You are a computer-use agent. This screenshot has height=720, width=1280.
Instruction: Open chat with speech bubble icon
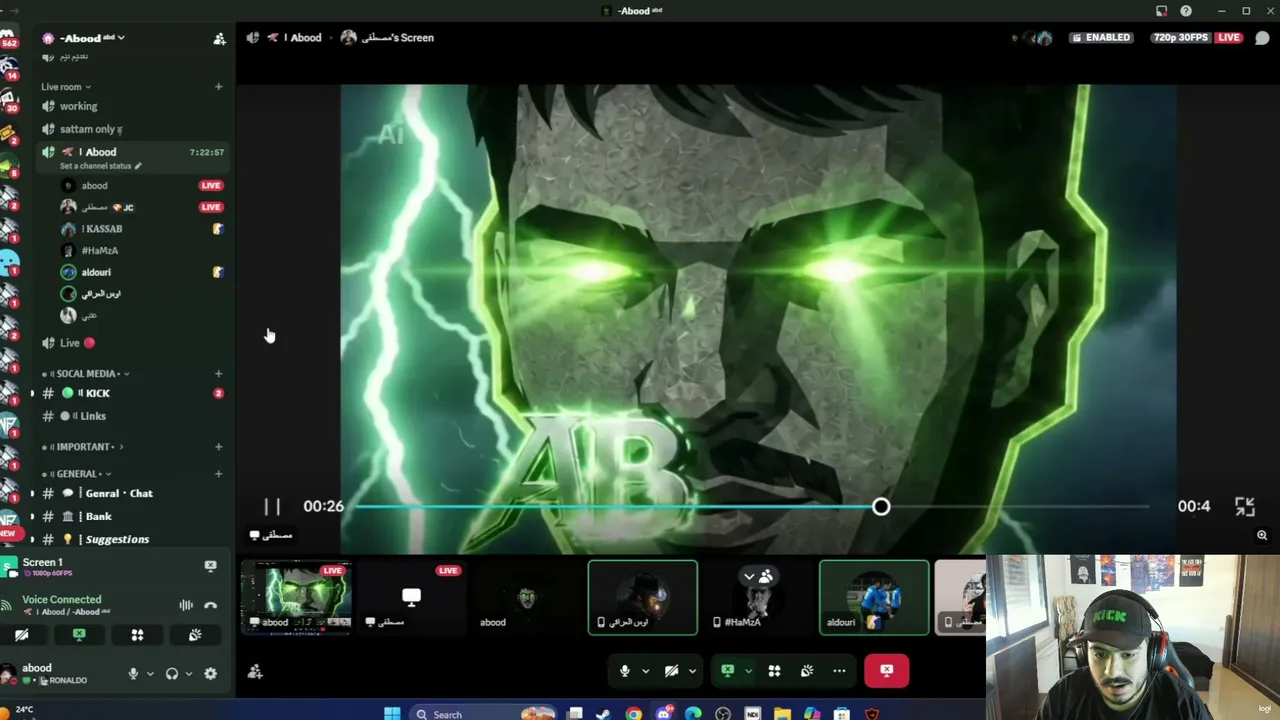pos(1262,38)
